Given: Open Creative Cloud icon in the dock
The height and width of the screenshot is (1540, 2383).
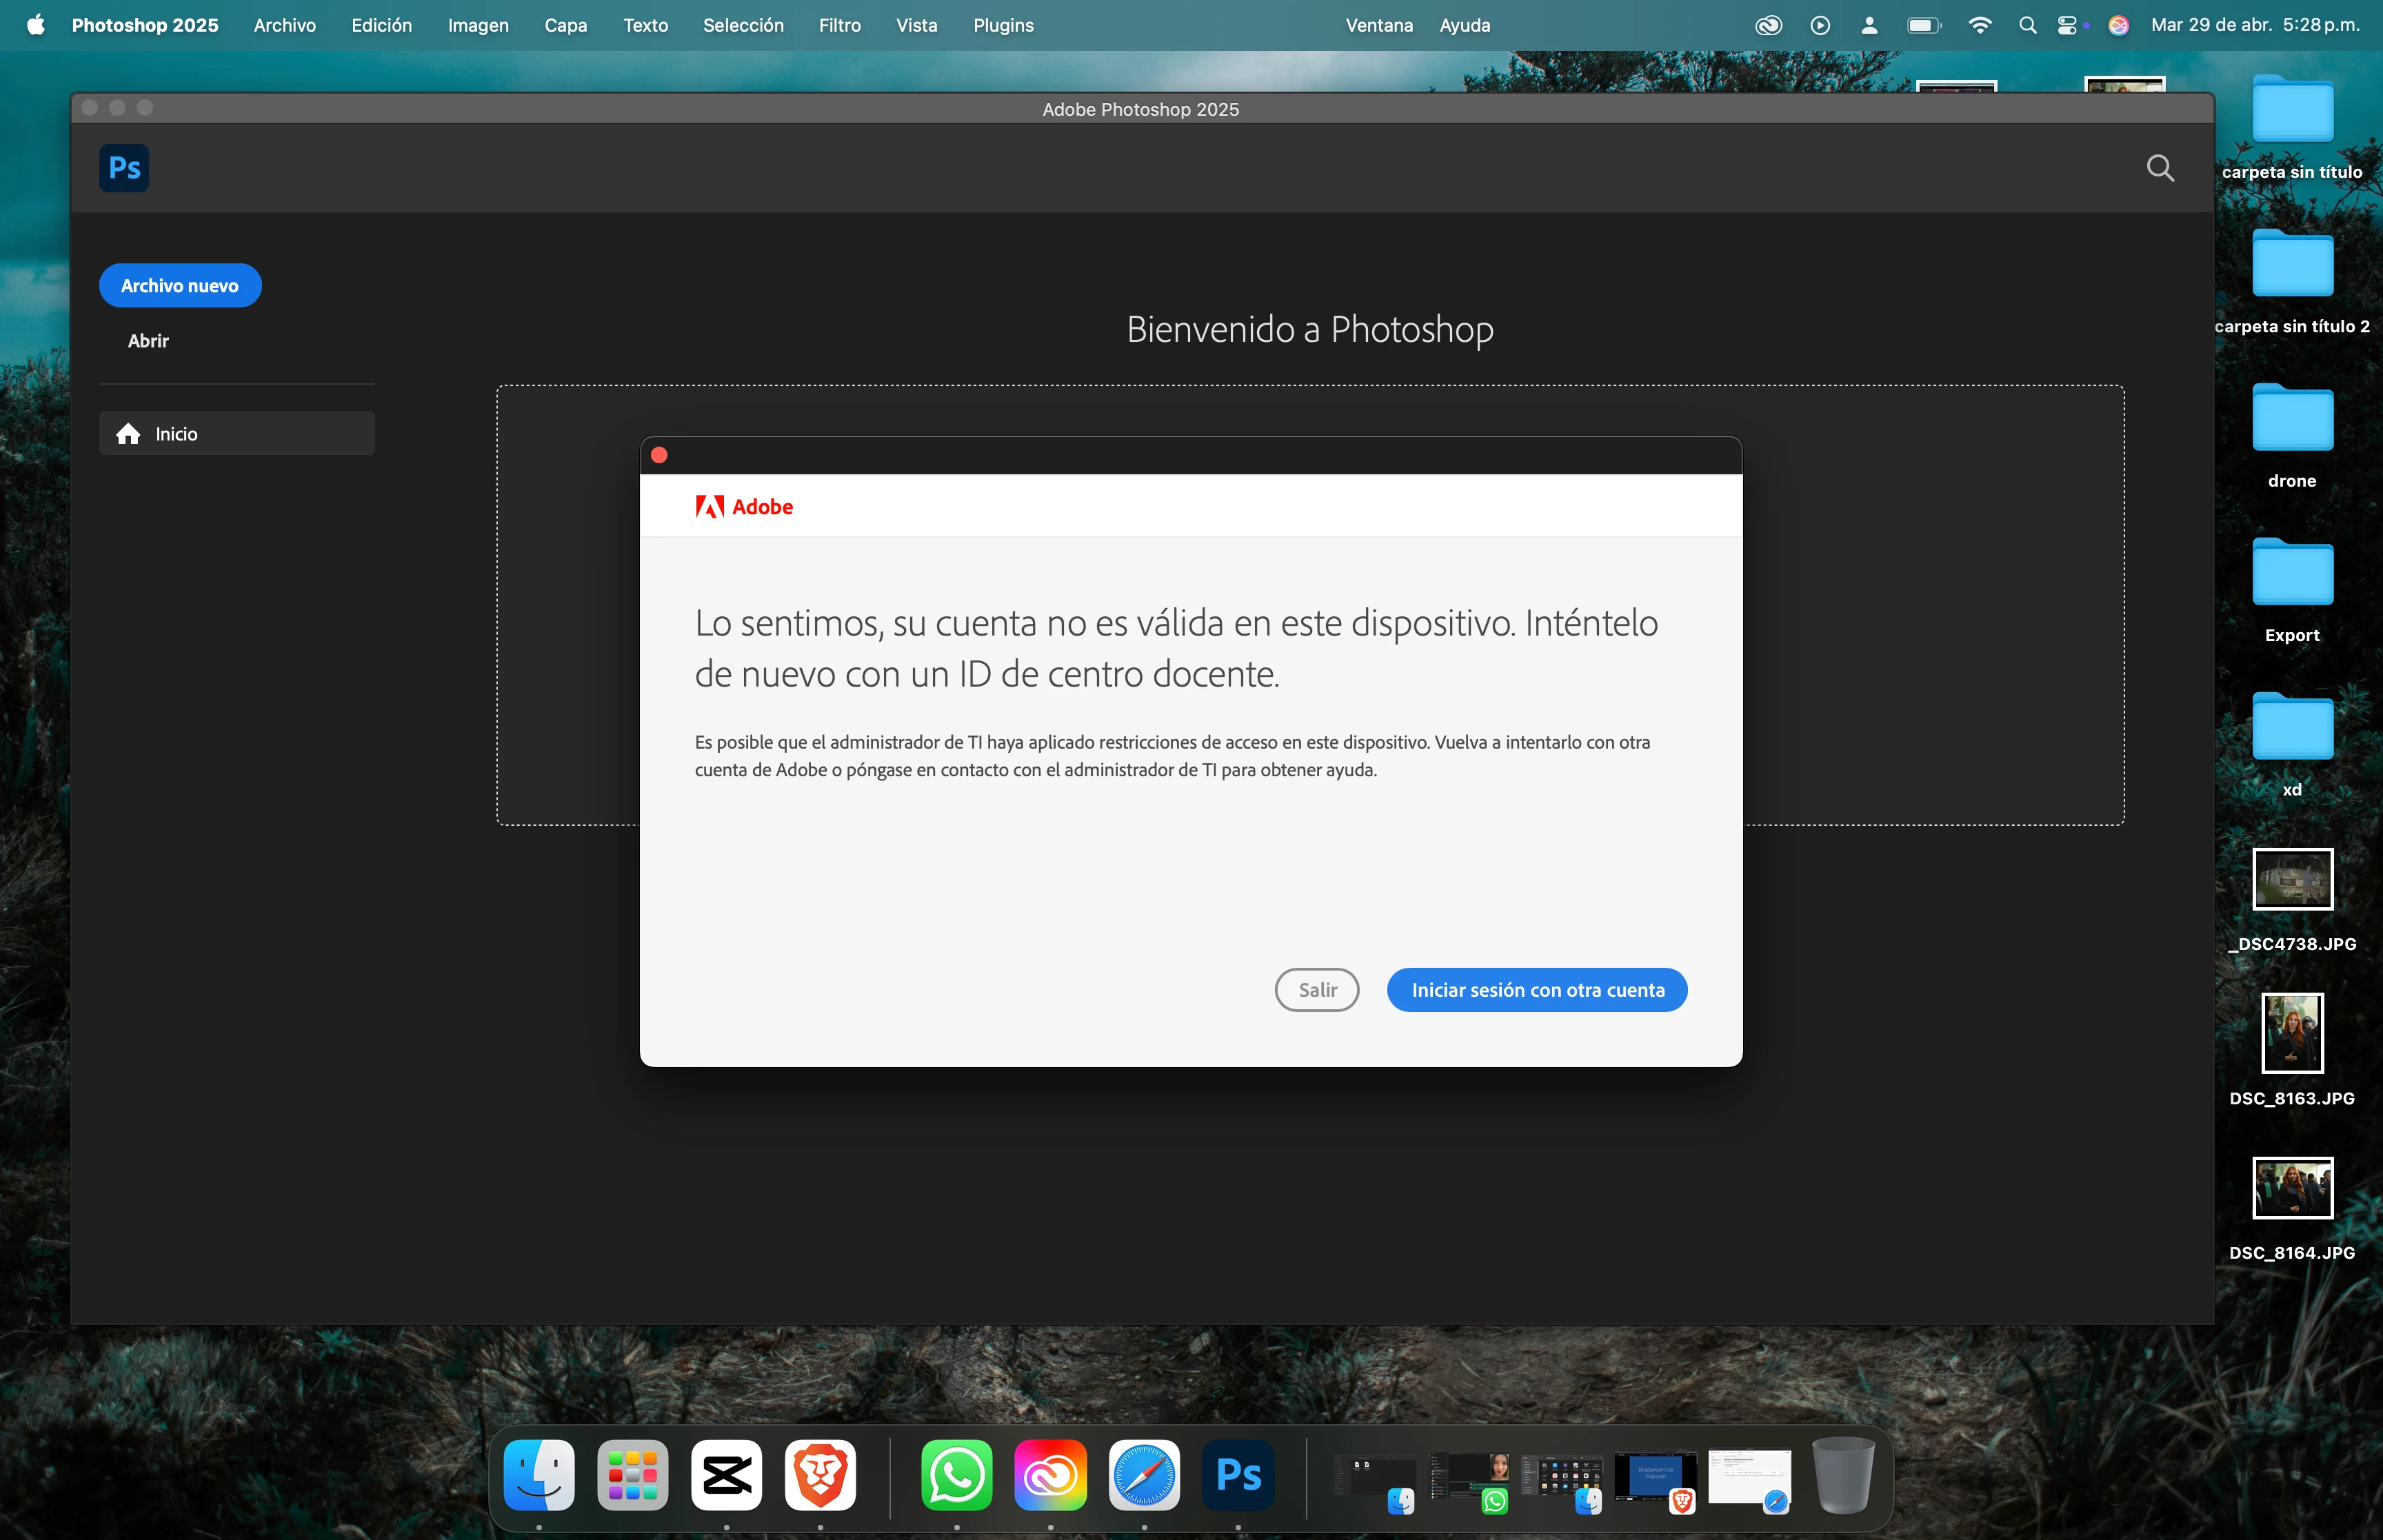Looking at the screenshot, I should (1050, 1475).
